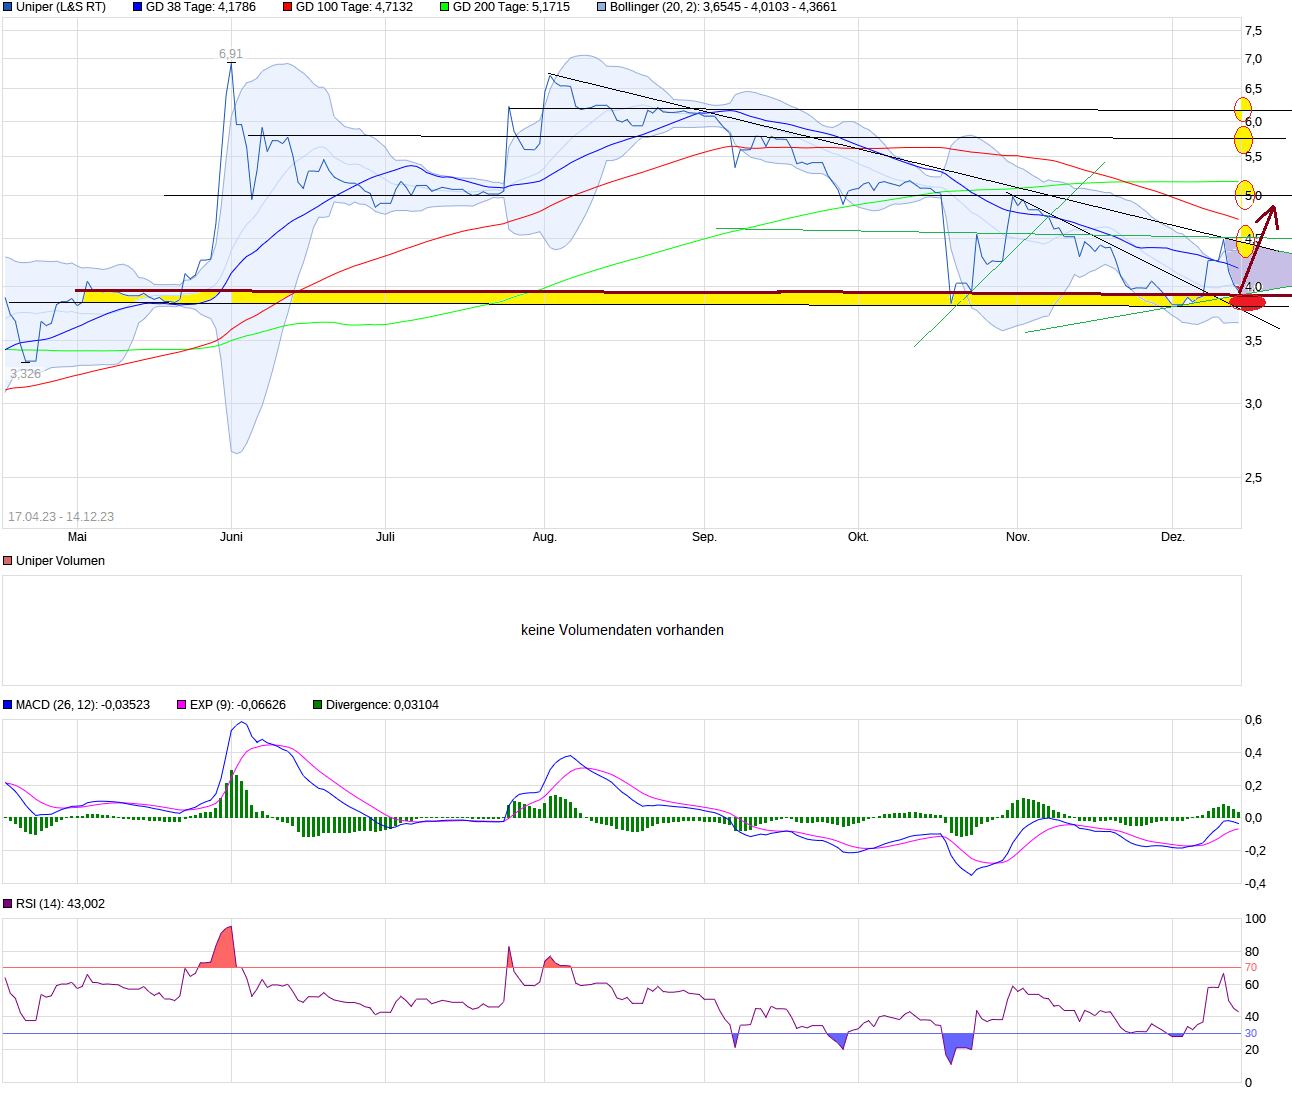This screenshot has width=1292, height=1096.
Task: Click the 'Okt.' month label
Action: pos(858,537)
